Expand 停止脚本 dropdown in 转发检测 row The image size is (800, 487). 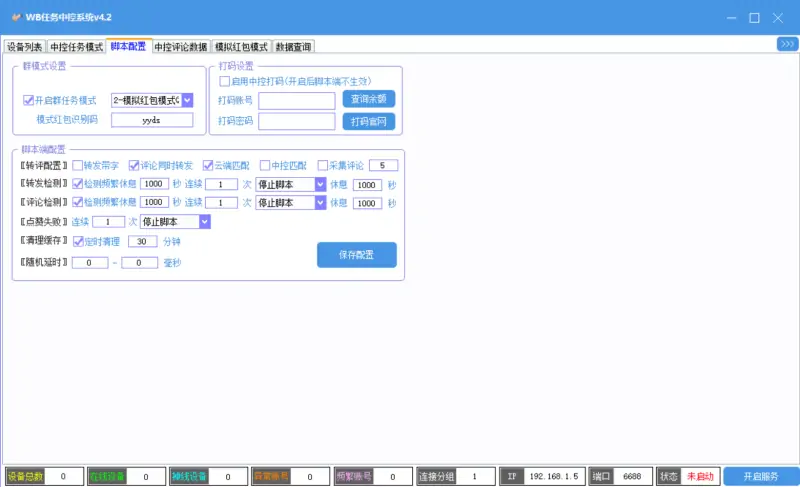point(320,184)
